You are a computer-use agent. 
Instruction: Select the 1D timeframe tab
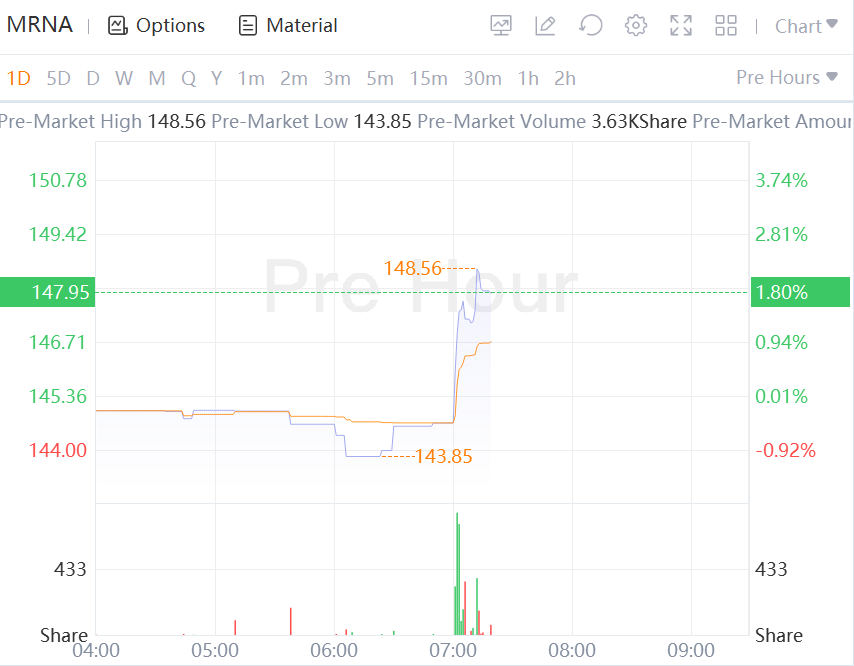tap(18, 78)
